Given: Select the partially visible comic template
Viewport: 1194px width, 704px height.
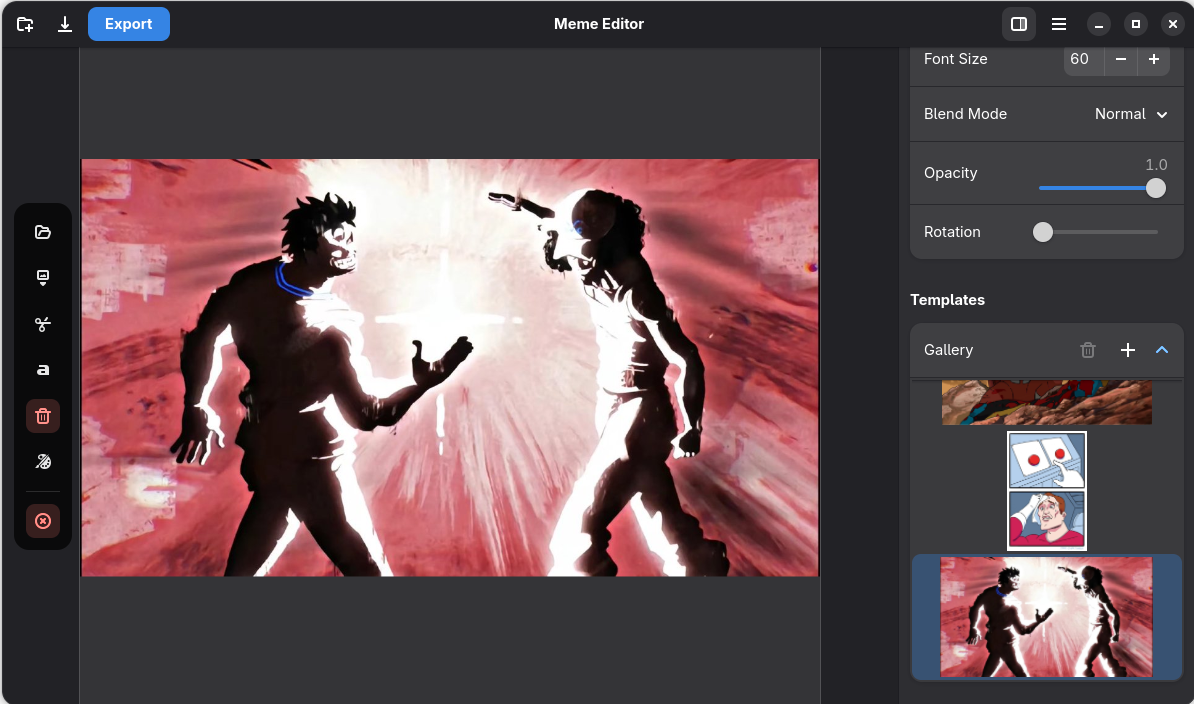Looking at the screenshot, I should tap(1047, 403).
